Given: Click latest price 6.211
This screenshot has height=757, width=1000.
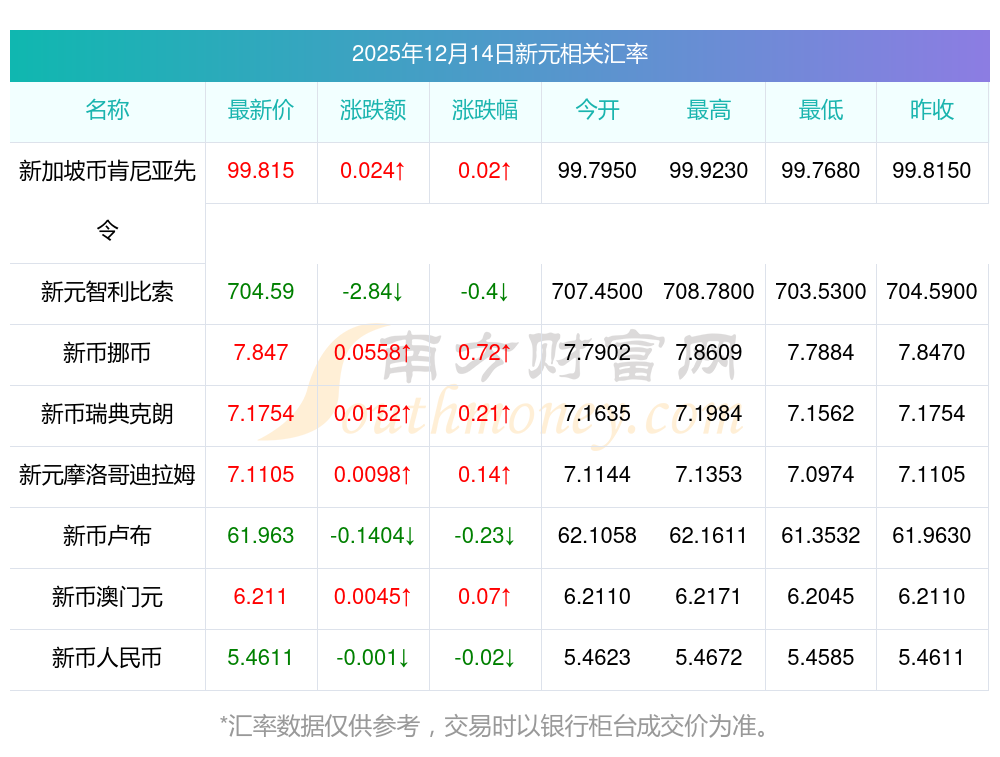Looking at the screenshot, I should (x=261, y=596).
